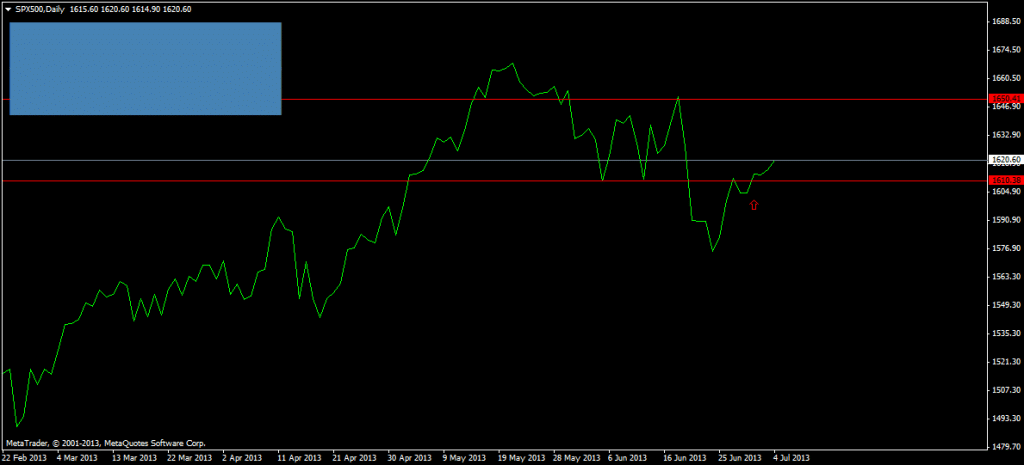Viewport: 1024px width, 465px height.
Task: Click the red 1650.41 price label
Action: (1006, 99)
